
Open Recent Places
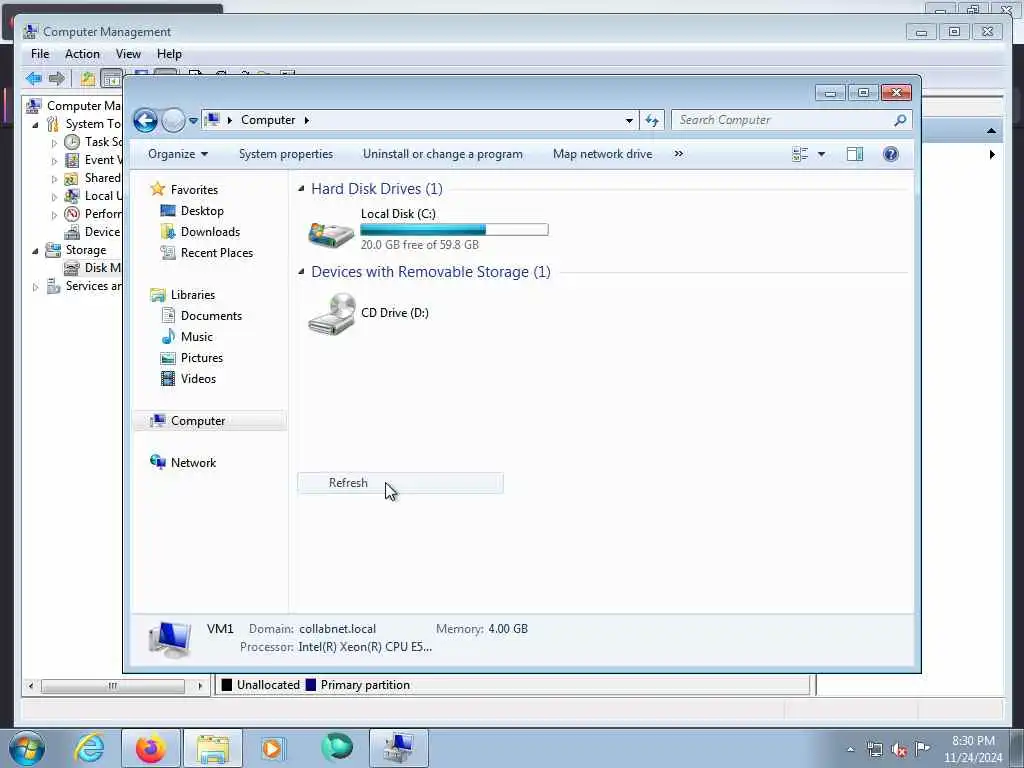216,253
